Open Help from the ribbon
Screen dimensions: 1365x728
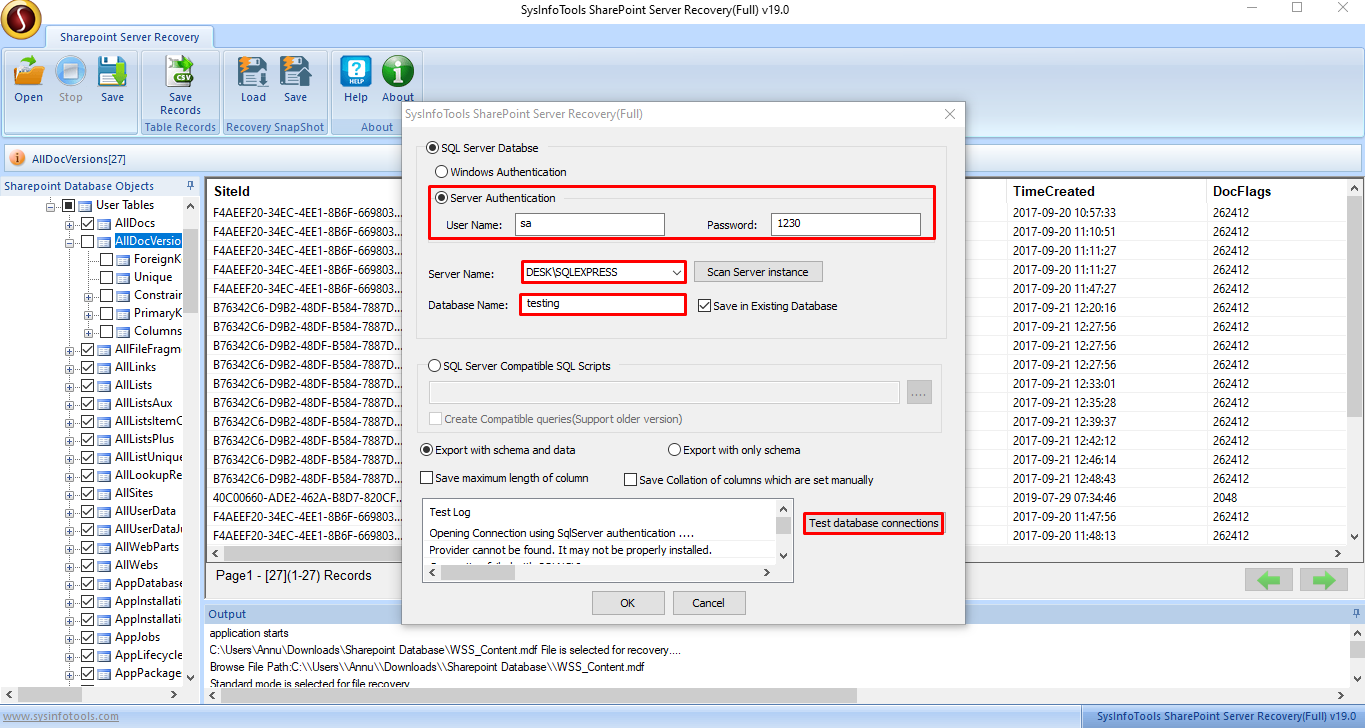[356, 72]
